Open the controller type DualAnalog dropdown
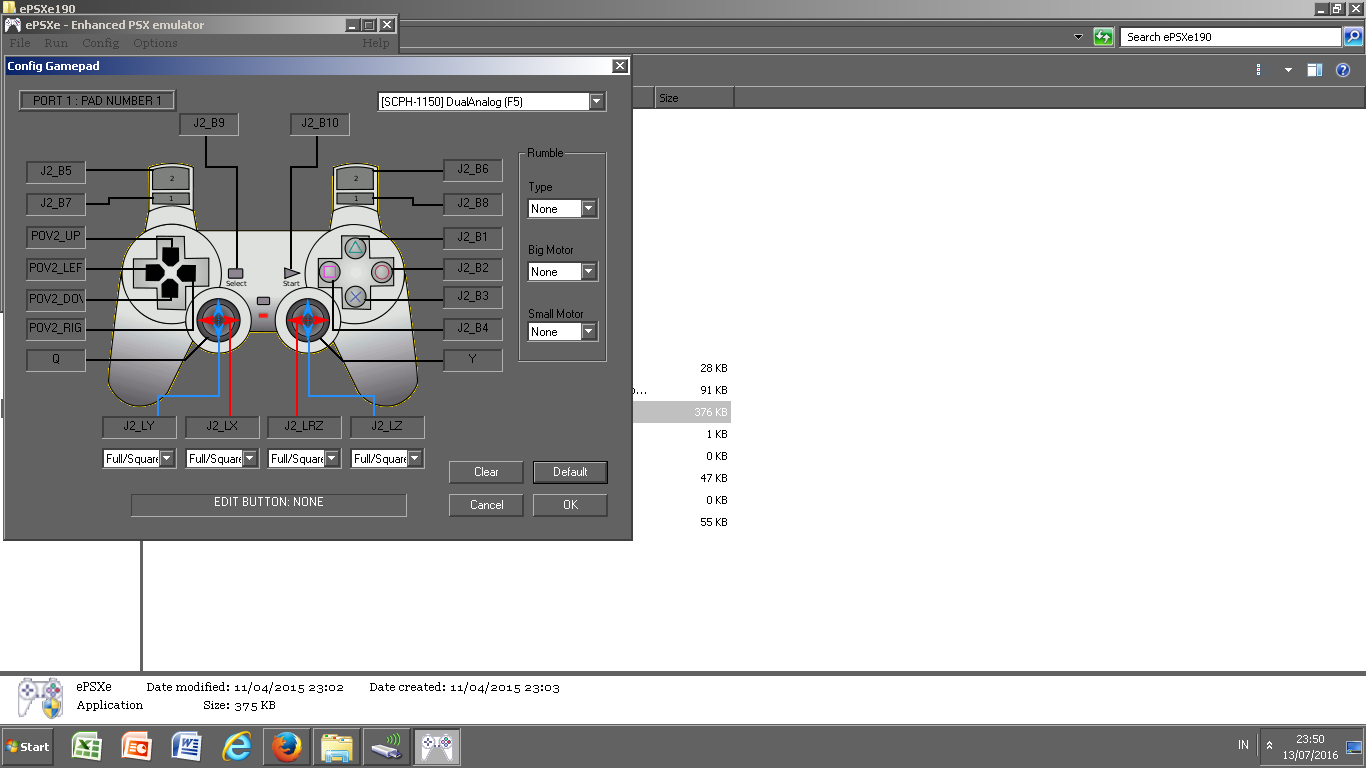This screenshot has width=1366, height=768. pos(597,101)
